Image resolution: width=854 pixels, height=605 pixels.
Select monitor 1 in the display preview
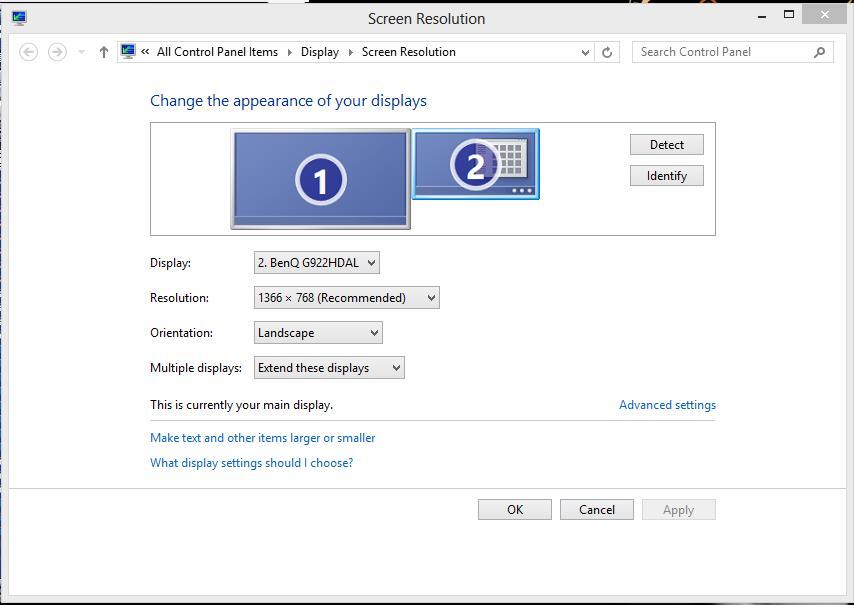pos(320,179)
